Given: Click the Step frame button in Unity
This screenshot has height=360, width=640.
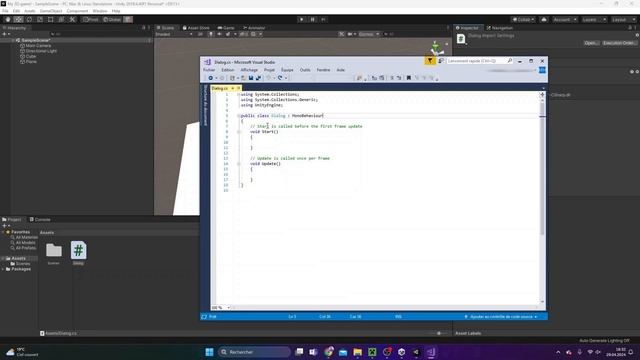Looking at the screenshot, I should (323, 19).
